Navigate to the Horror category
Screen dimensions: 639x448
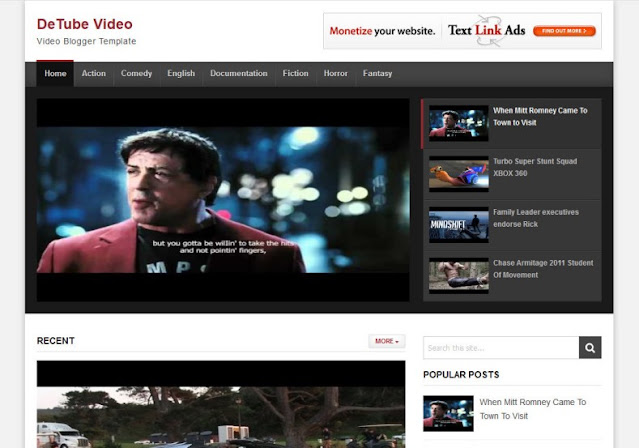pos(336,74)
